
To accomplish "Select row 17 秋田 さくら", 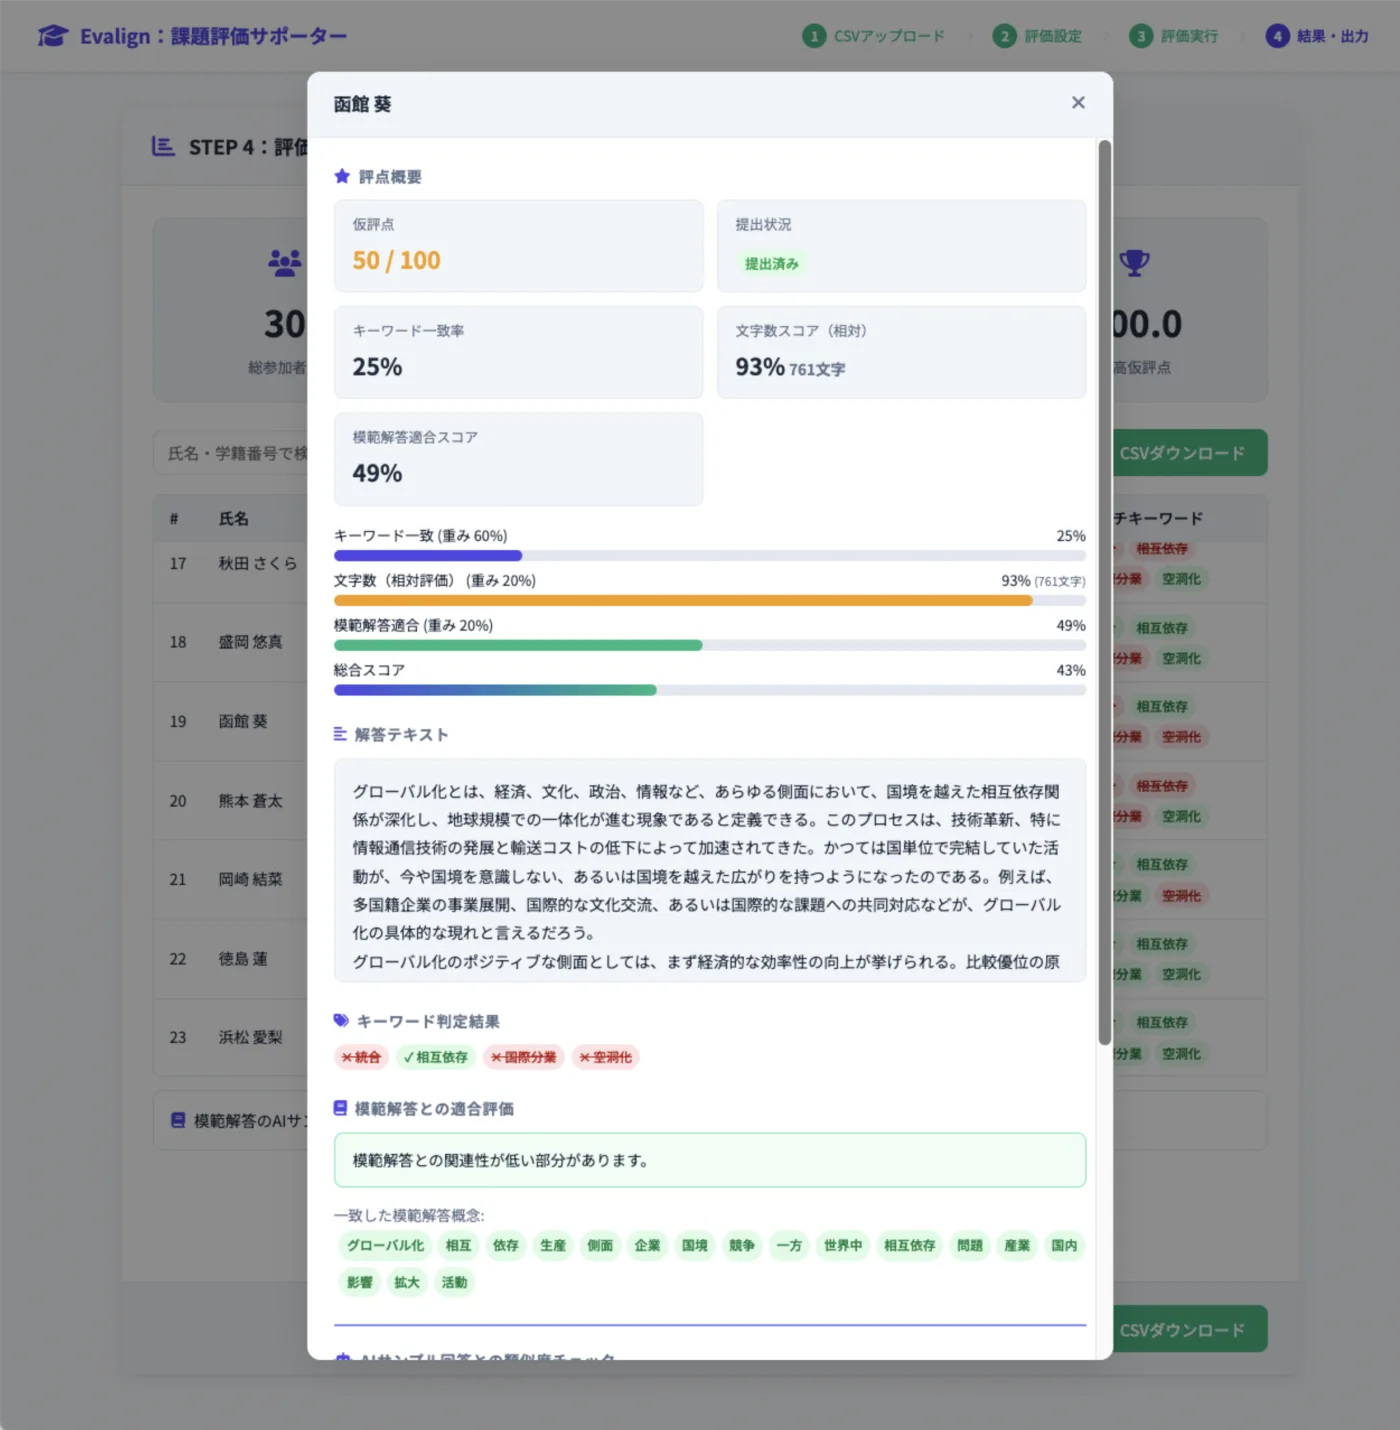I will tap(230, 563).
